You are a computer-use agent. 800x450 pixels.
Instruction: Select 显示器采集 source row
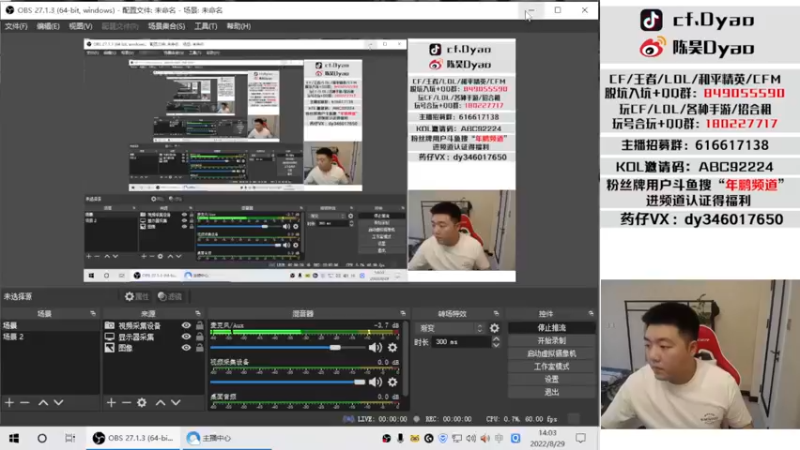click(153, 337)
